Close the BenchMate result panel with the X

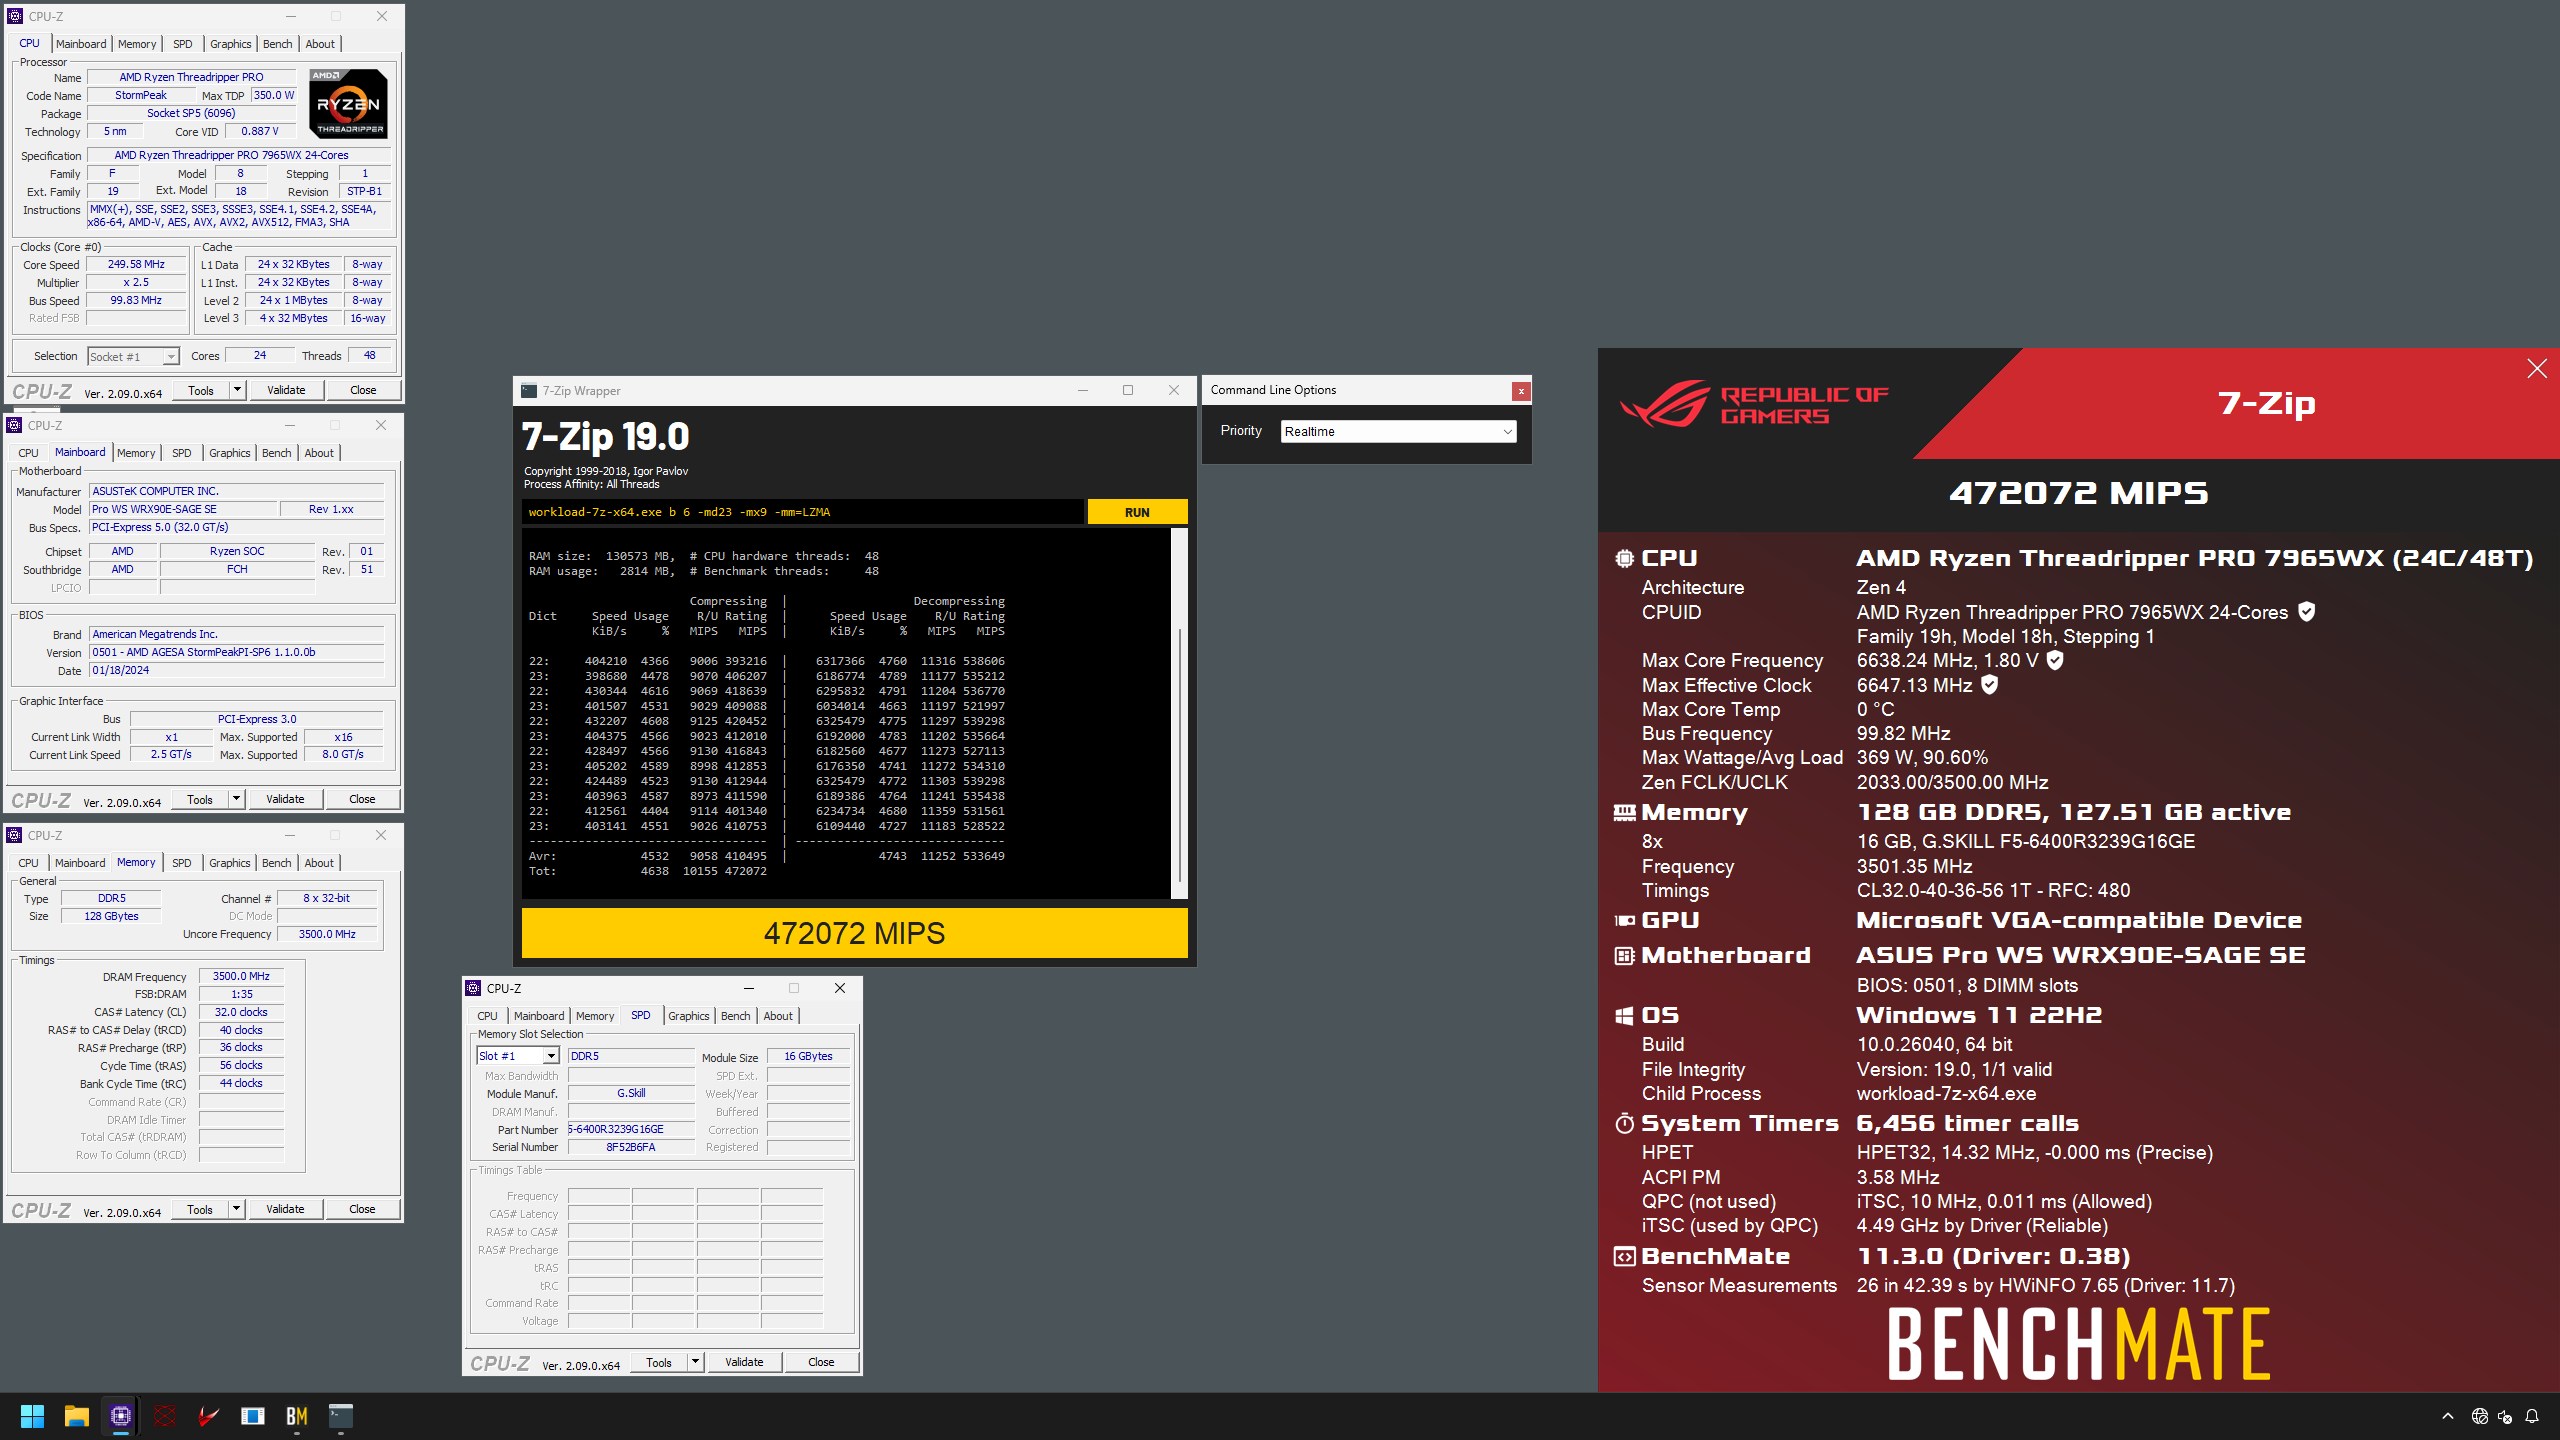2537,369
